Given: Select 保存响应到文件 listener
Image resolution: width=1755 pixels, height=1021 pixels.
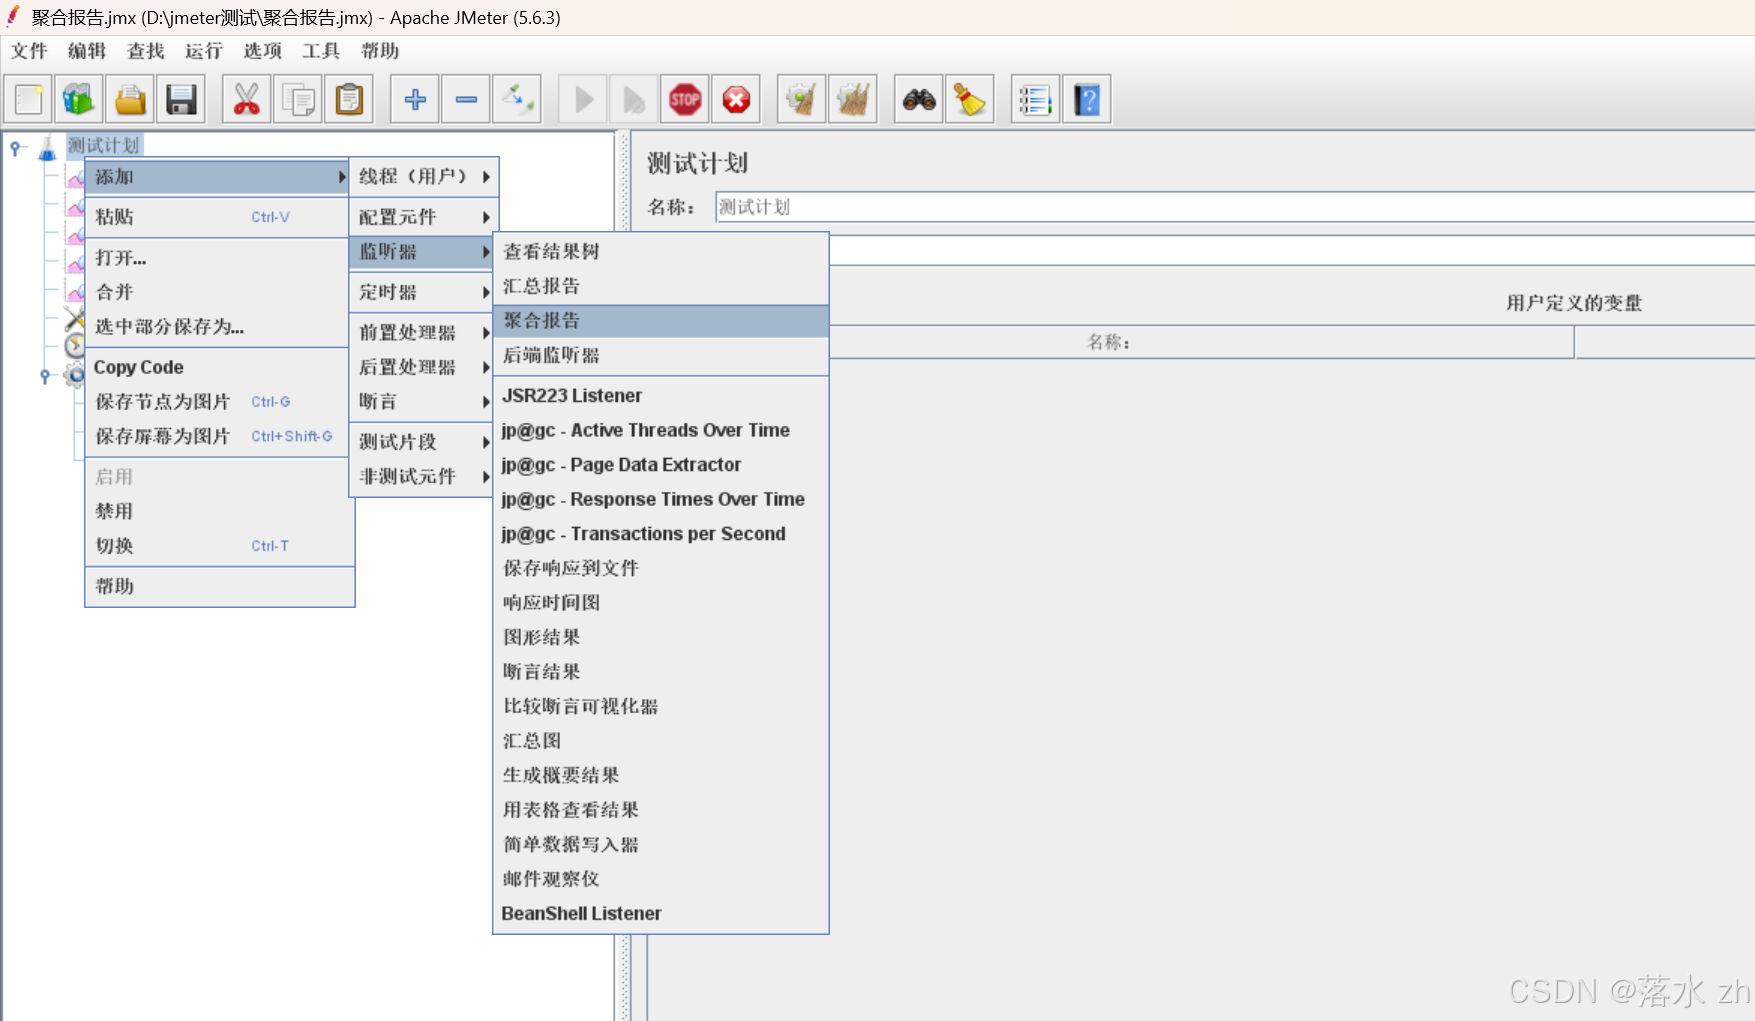Looking at the screenshot, I should click(661, 568).
